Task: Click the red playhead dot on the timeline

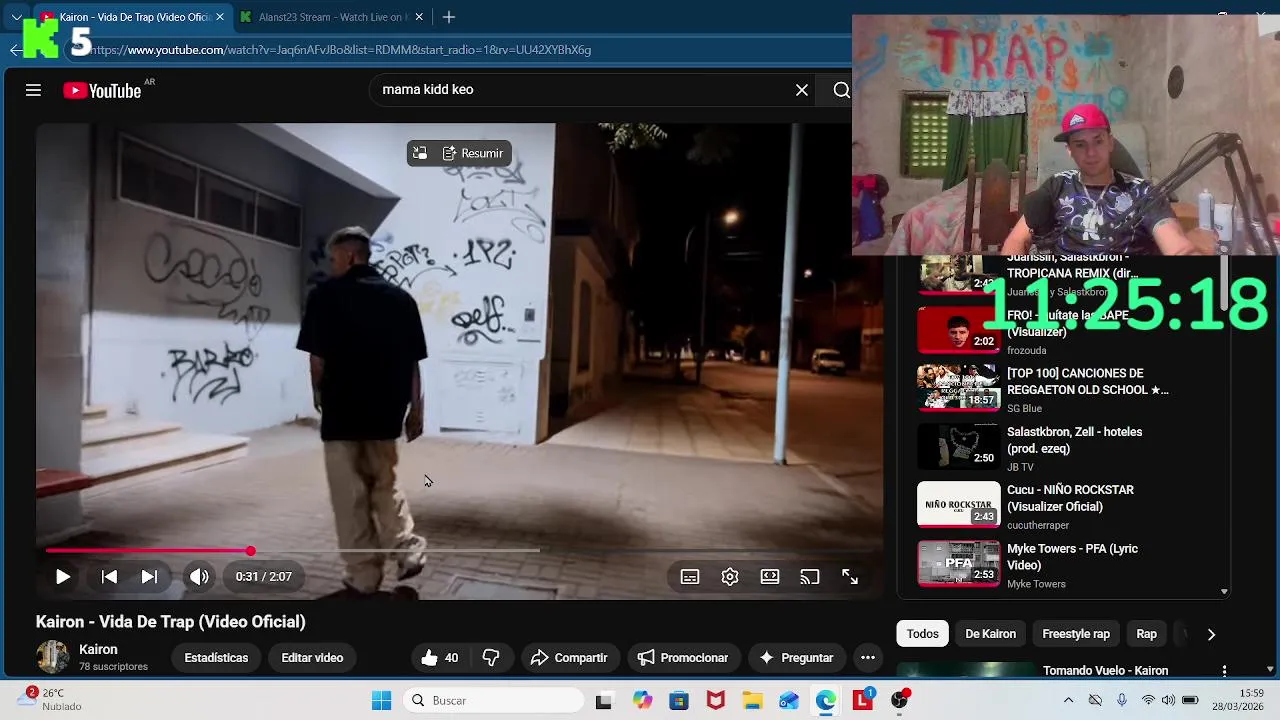Action: (250, 551)
